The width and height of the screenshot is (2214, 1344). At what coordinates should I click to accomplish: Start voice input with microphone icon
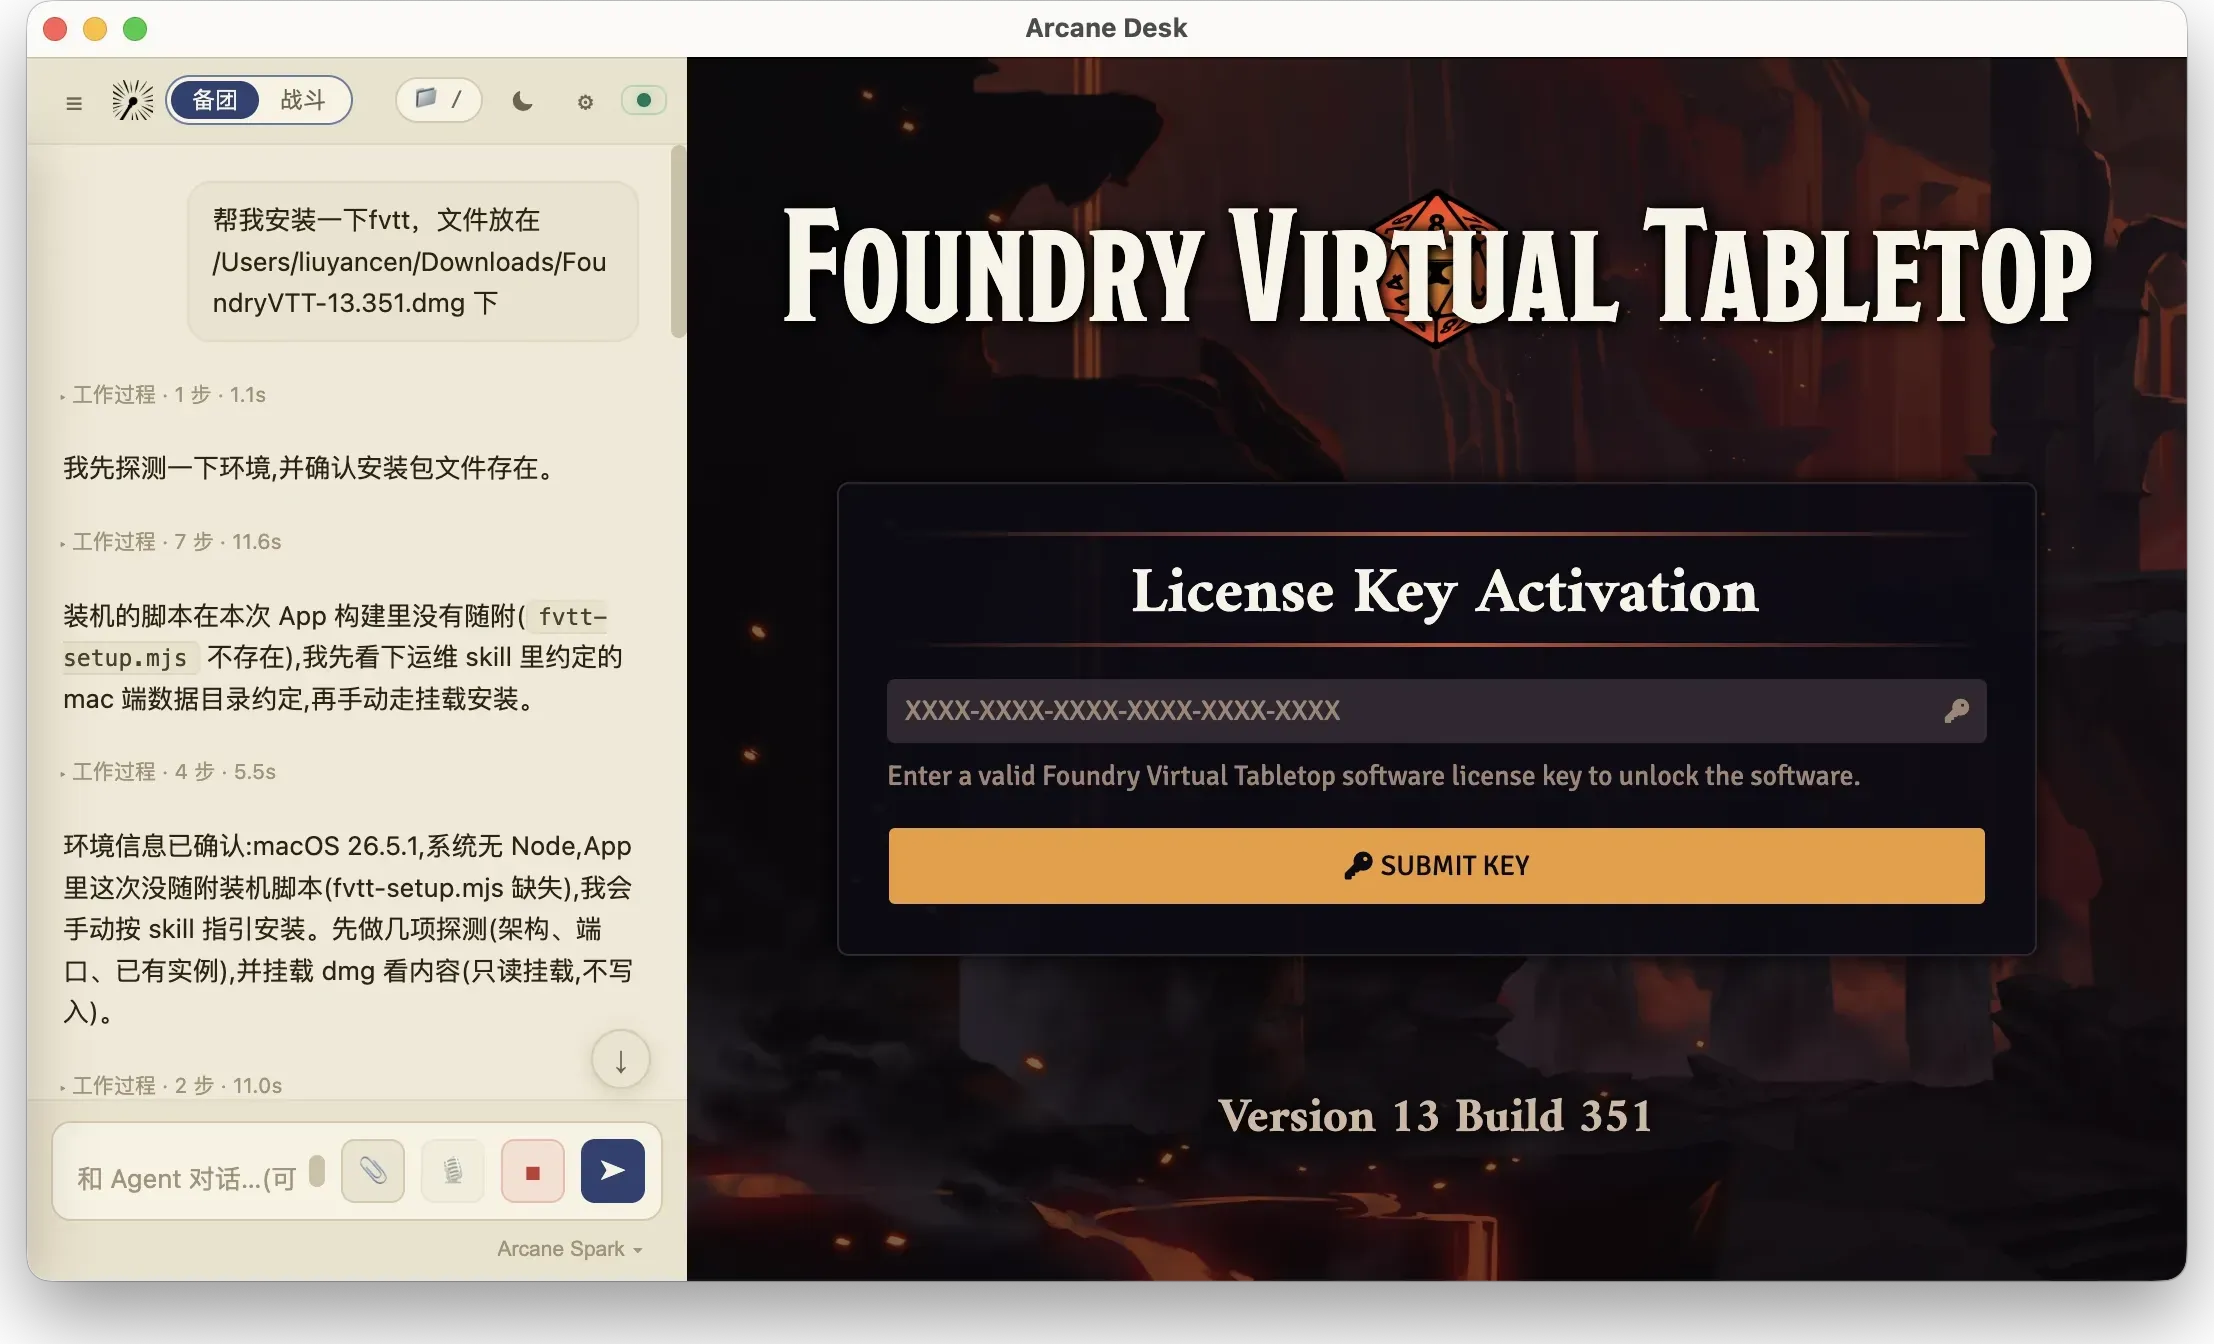coord(453,1171)
